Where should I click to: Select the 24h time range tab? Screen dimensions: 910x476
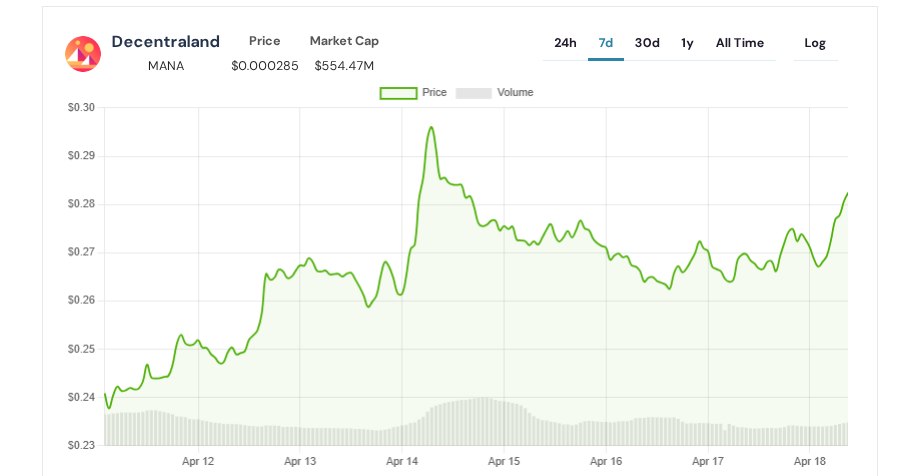pyautogui.click(x=565, y=43)
